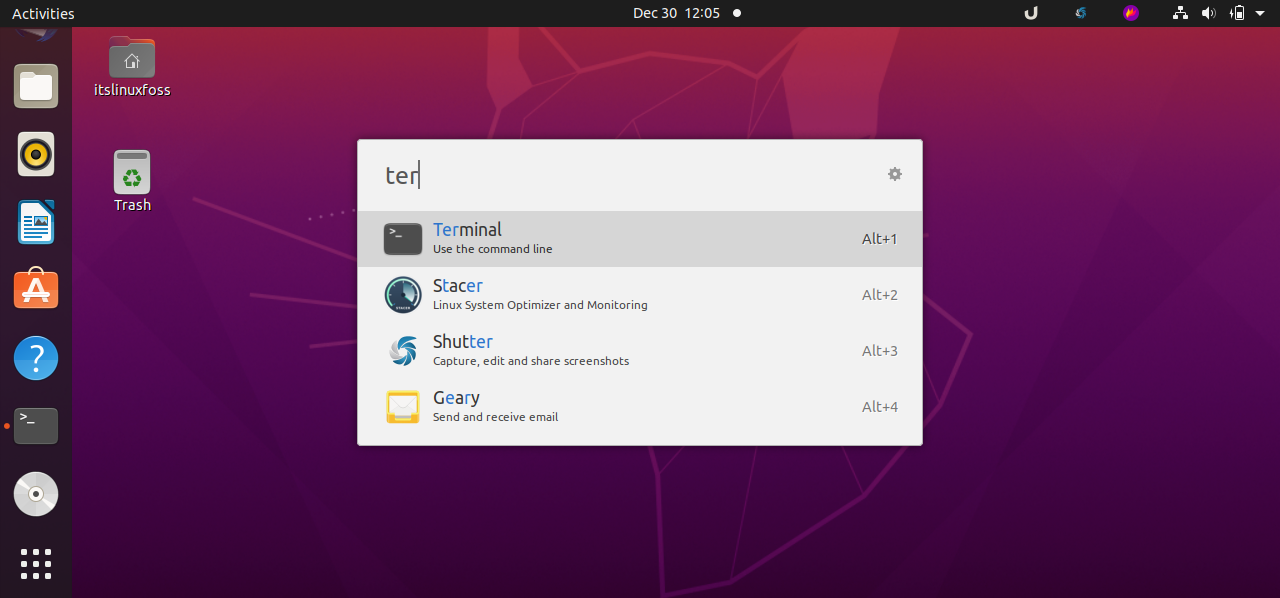Open the itslinuxfoss home folder on desktop
1280x598 pixels.
coord(132,67)
